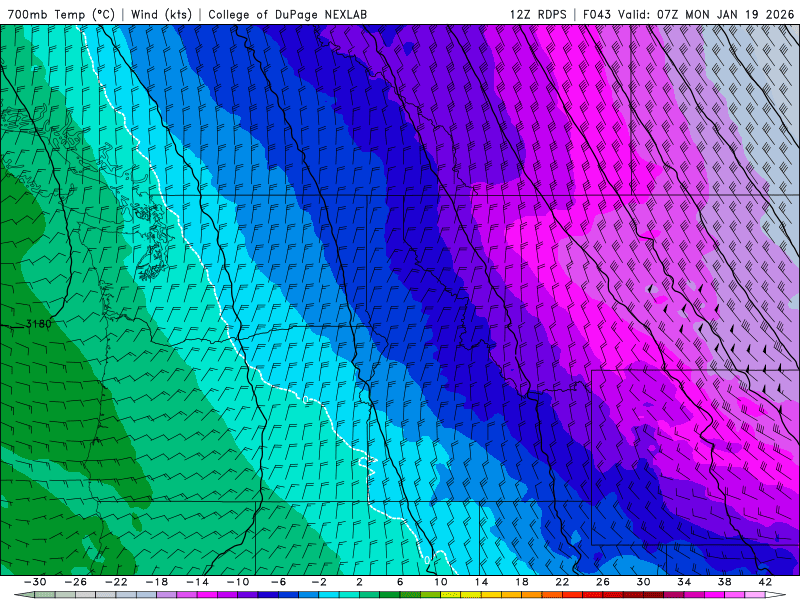Viewport: 800px width, 600px height.
Task: Click the 22 colorbar value
Action: pos(562,582)
